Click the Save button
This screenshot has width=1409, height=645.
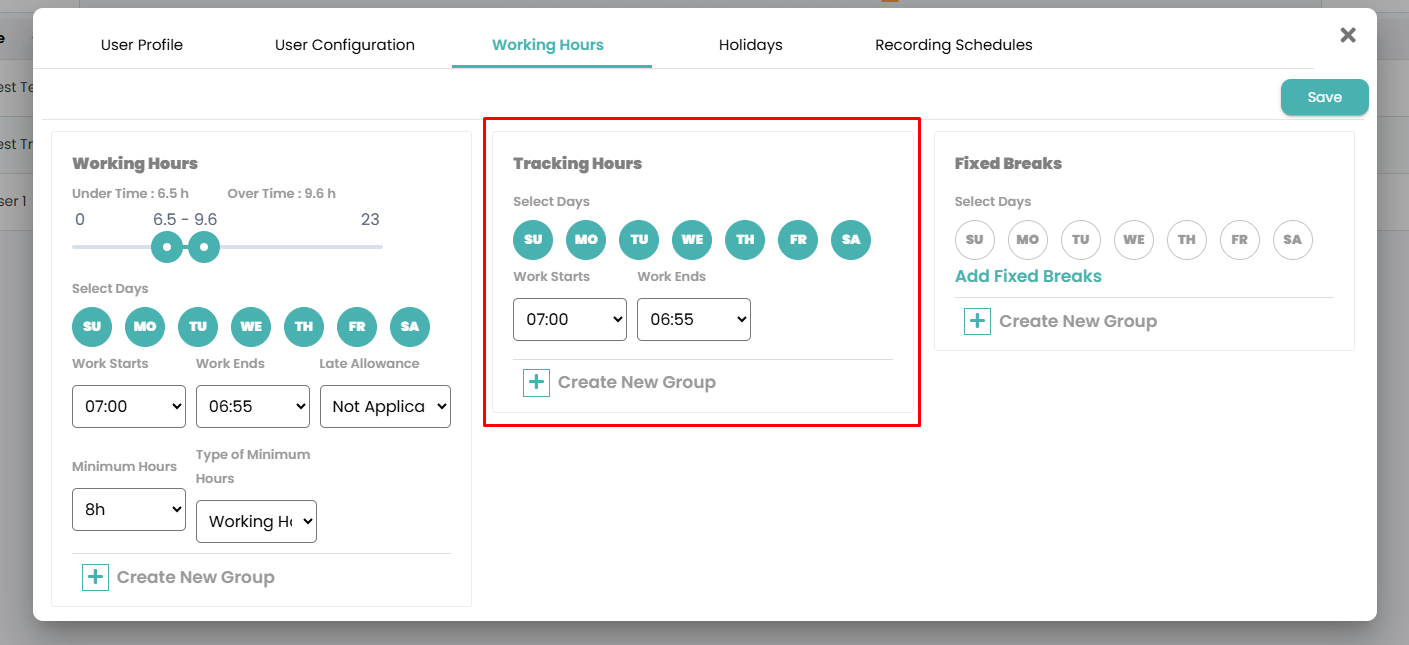(x=1325, y=97)
